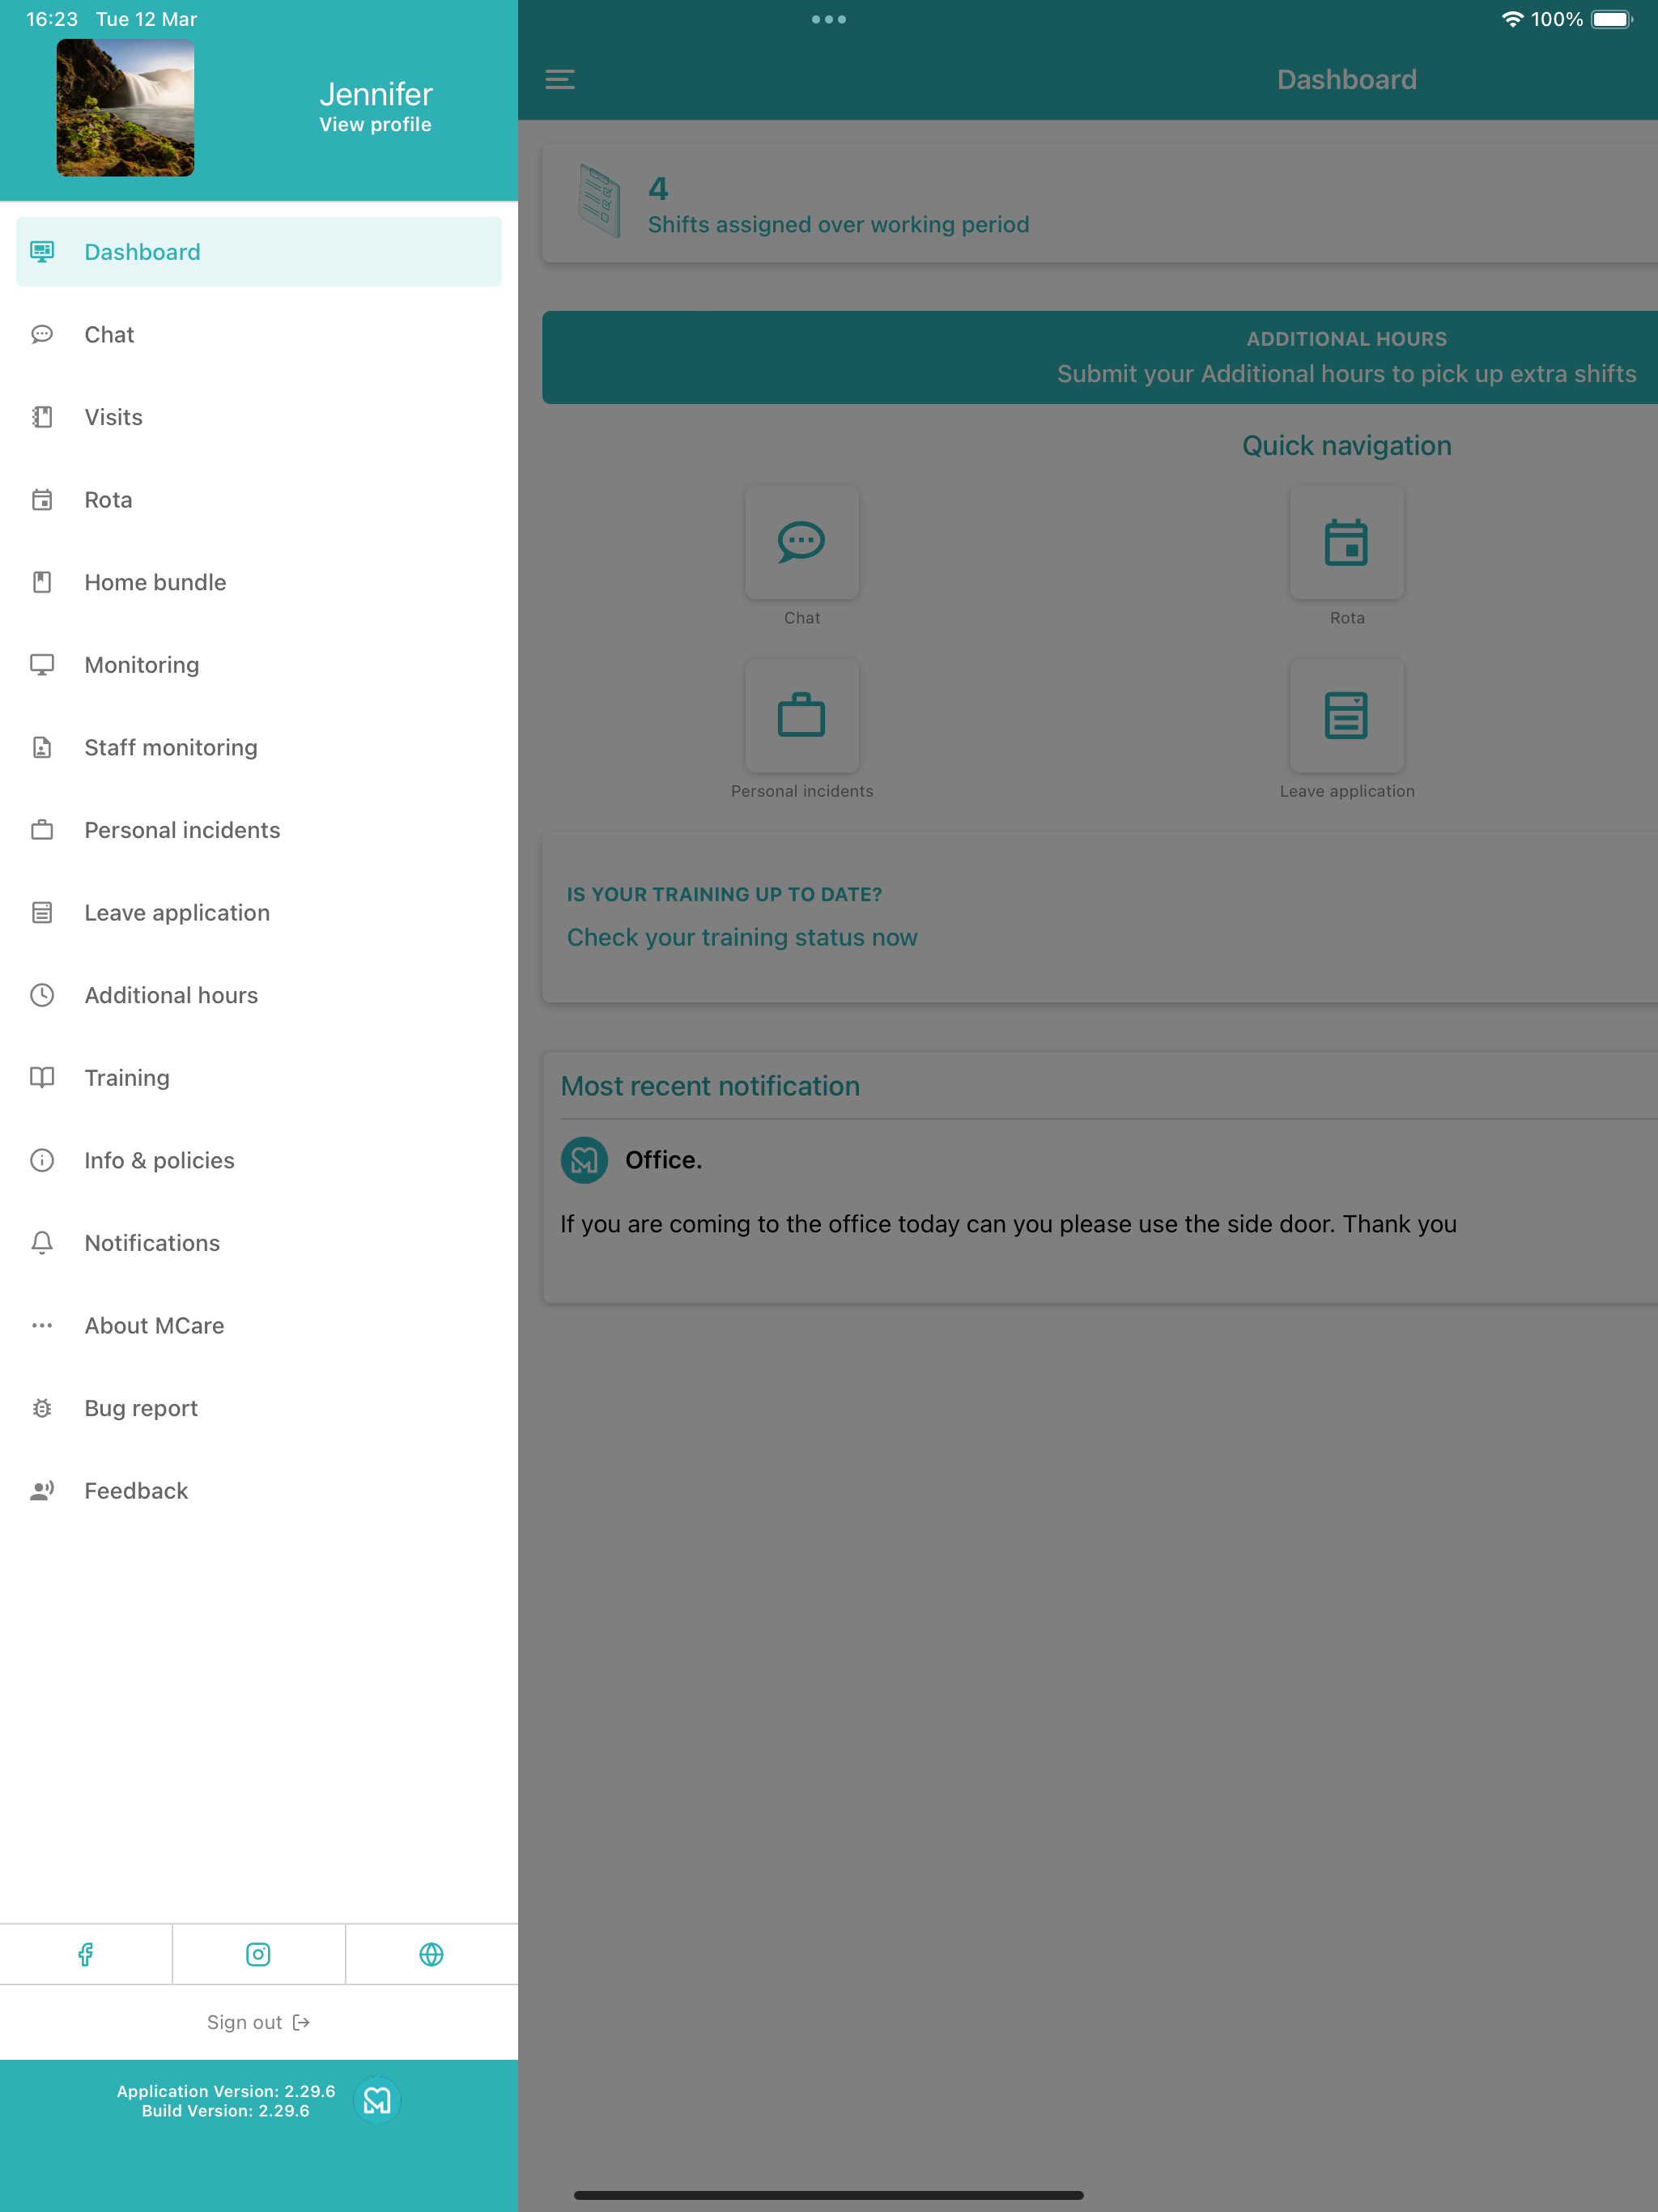Tap the Staff monitoring document icon
Screen dimensions: 1658x2212
42,747
